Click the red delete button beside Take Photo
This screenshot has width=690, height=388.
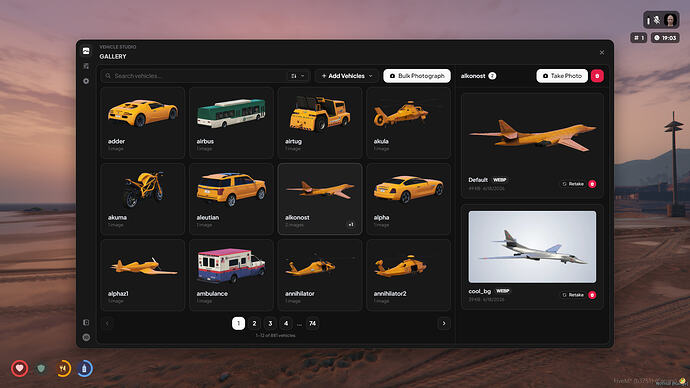(x=597, y=76)
